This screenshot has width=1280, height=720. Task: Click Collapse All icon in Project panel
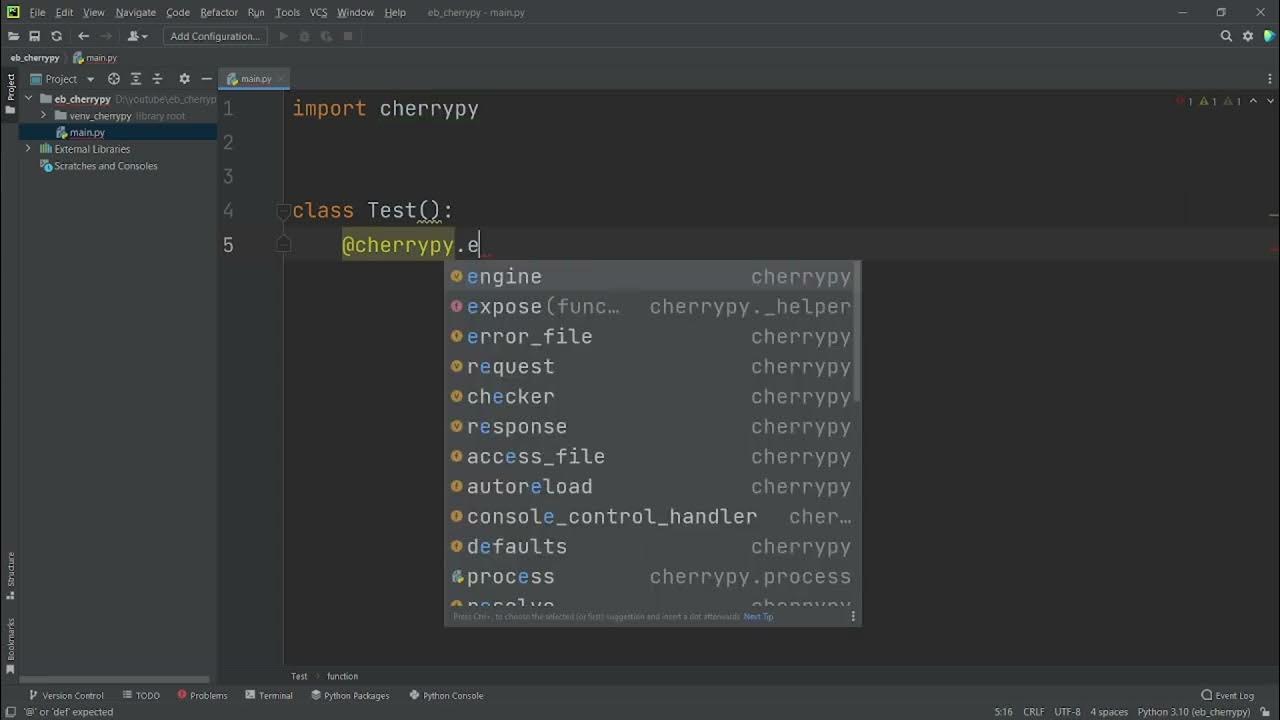coord(159,79)
